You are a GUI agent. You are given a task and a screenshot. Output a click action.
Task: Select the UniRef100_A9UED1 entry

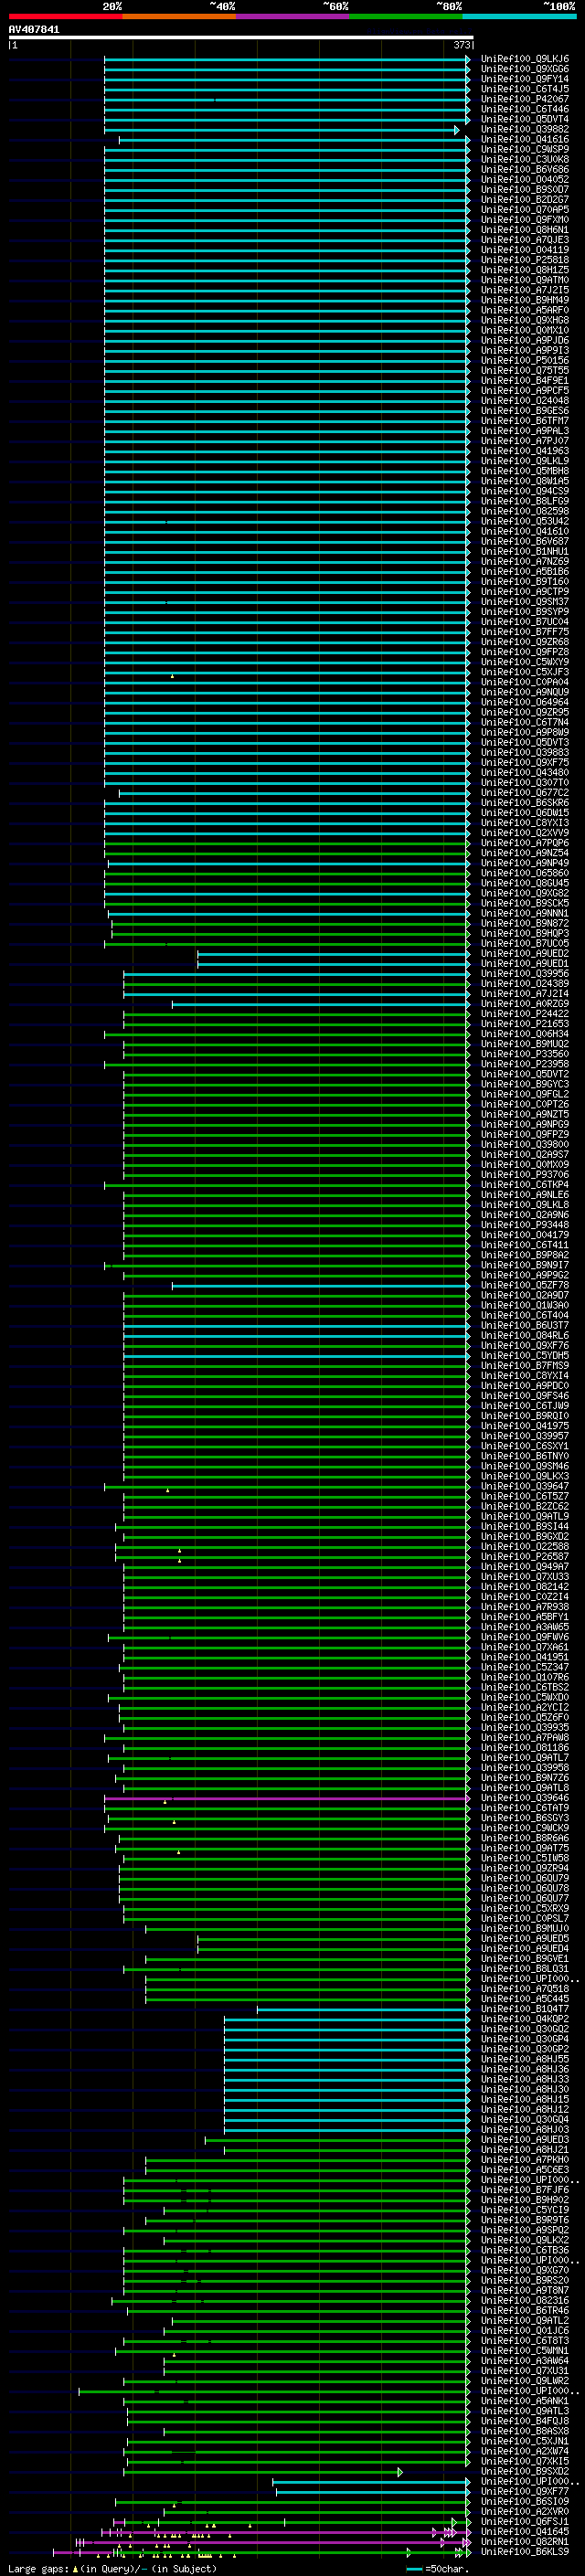click(525, 963)
